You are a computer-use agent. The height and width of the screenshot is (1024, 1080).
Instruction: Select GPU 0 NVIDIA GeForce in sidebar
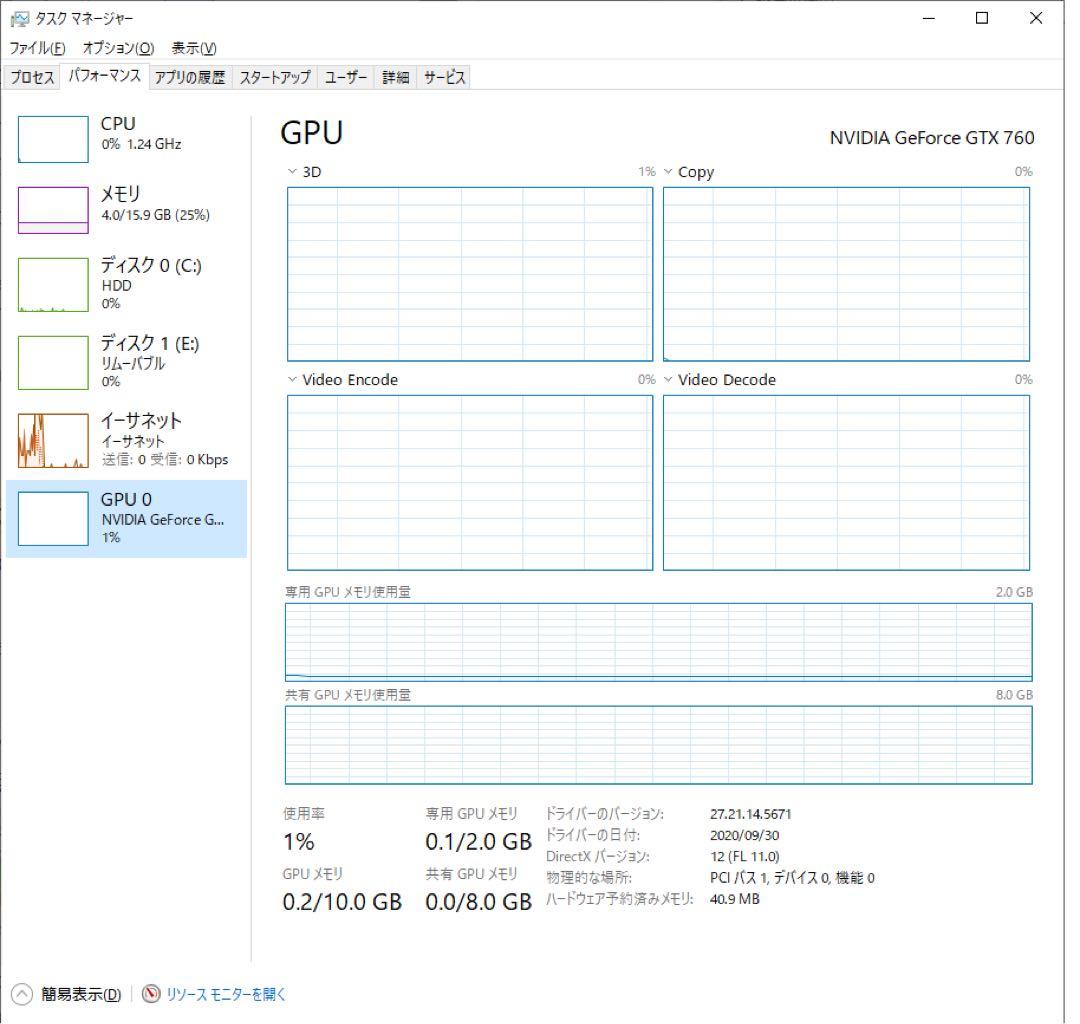120,517
